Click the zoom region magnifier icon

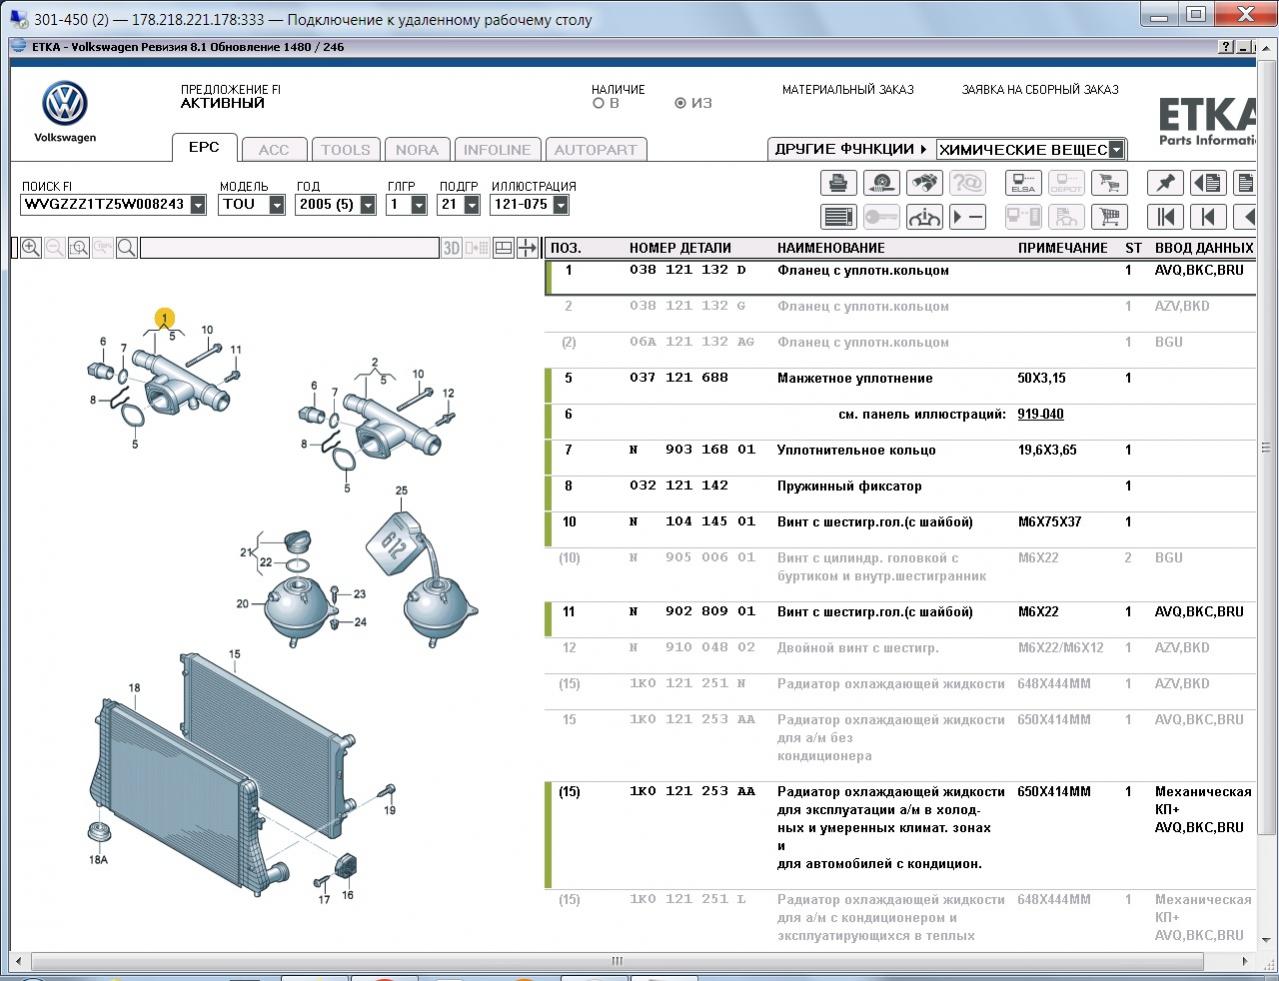pos(79,248)
